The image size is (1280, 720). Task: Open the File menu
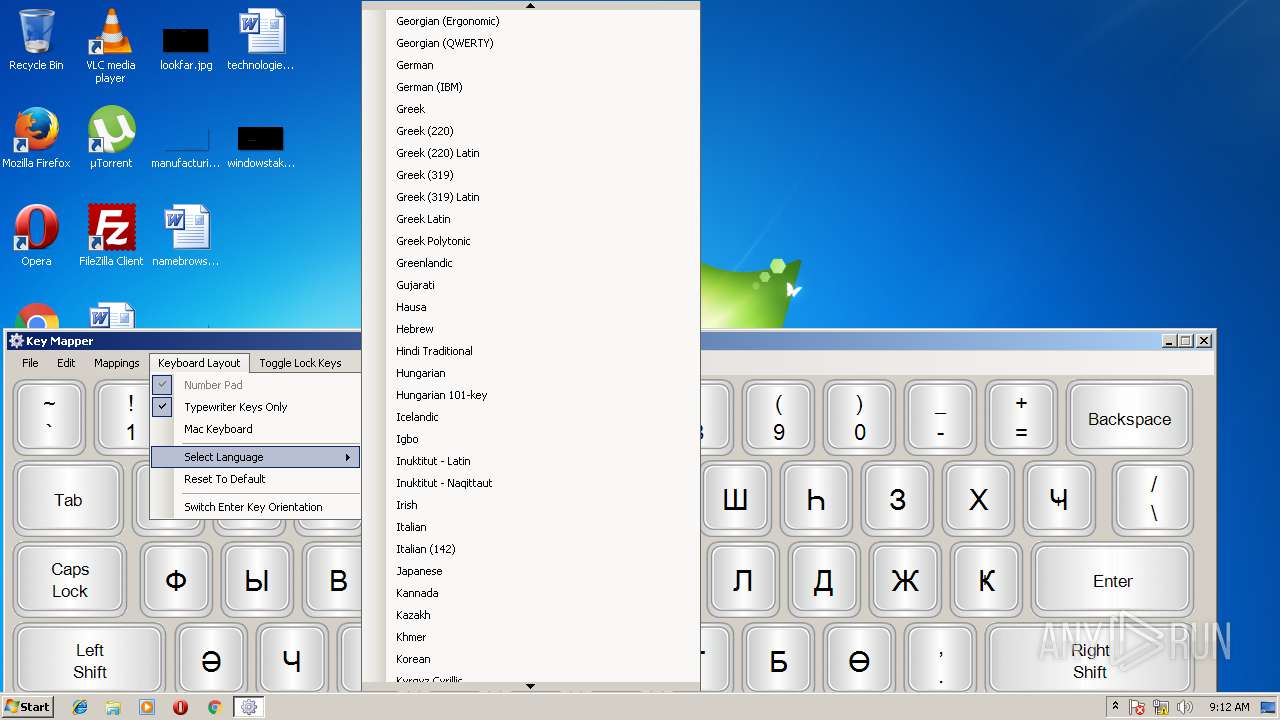coord(30,363)
